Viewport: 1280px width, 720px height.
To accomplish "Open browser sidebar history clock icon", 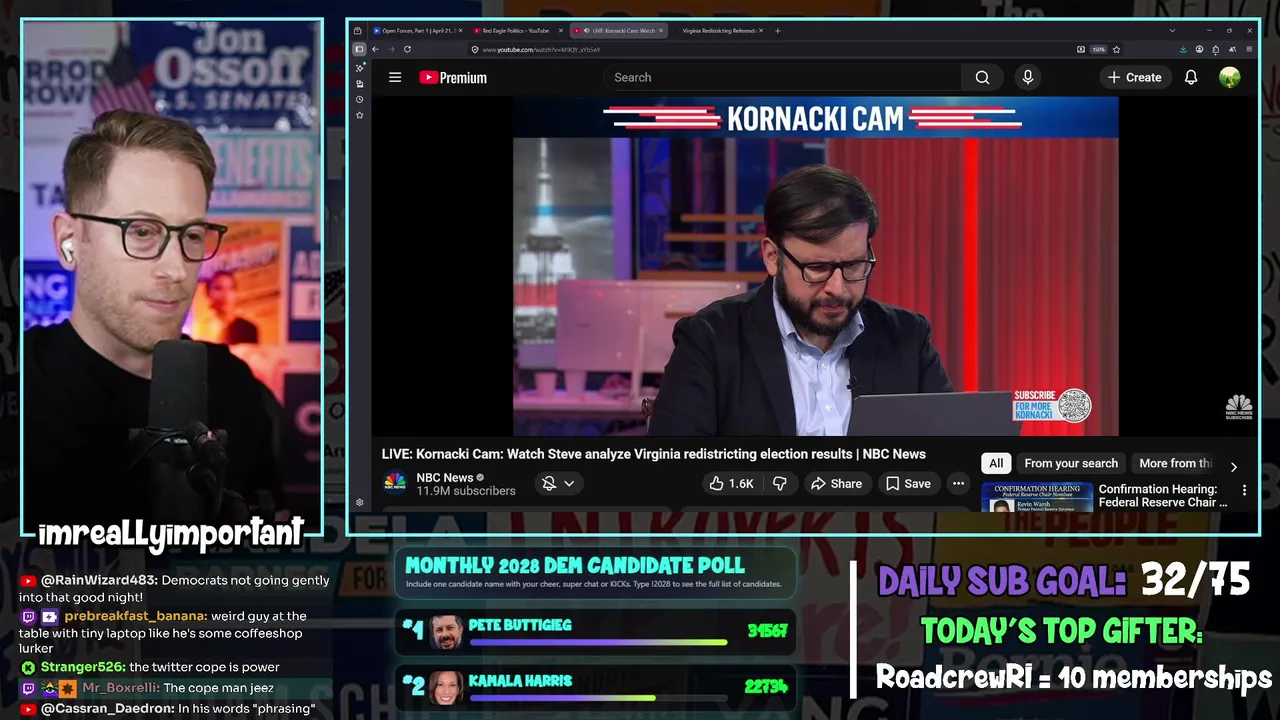I will [x=360, y=99].
